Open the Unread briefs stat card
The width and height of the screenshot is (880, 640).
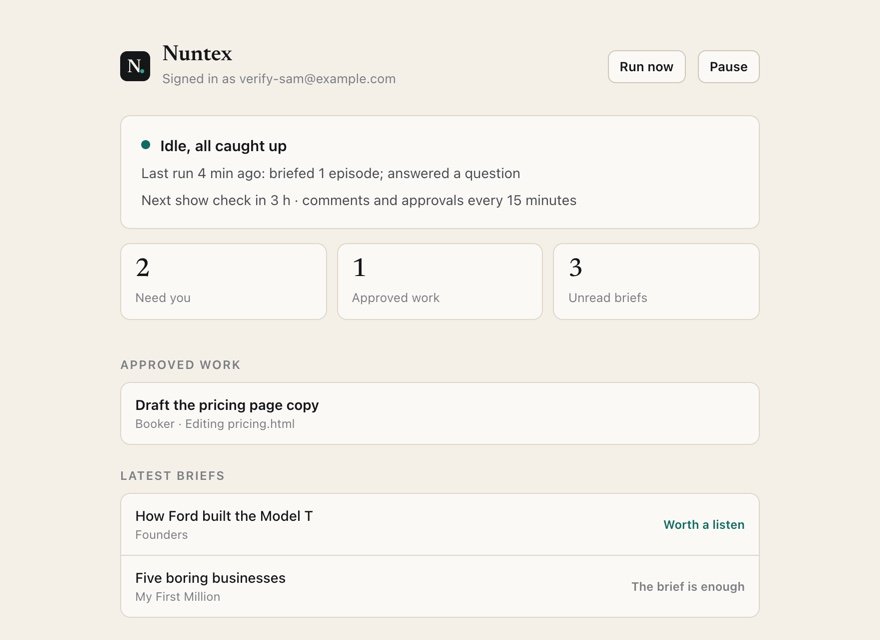656,281
